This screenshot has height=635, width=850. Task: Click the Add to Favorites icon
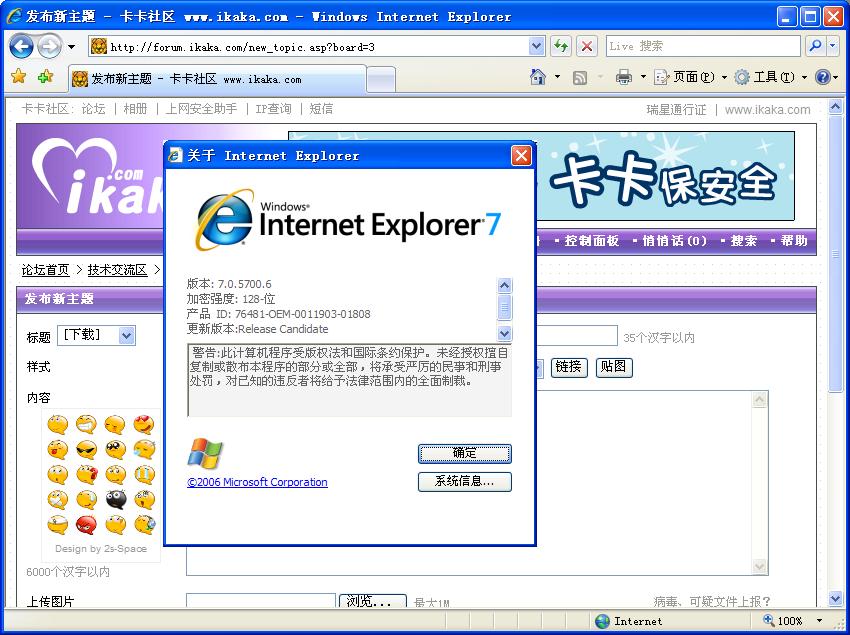pos(46,76)
